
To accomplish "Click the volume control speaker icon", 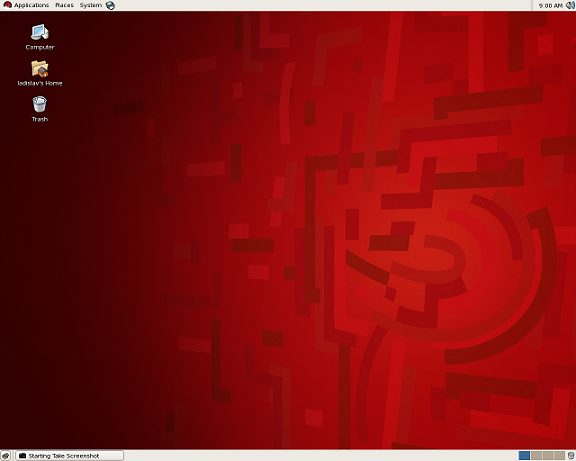I will 570,5.
